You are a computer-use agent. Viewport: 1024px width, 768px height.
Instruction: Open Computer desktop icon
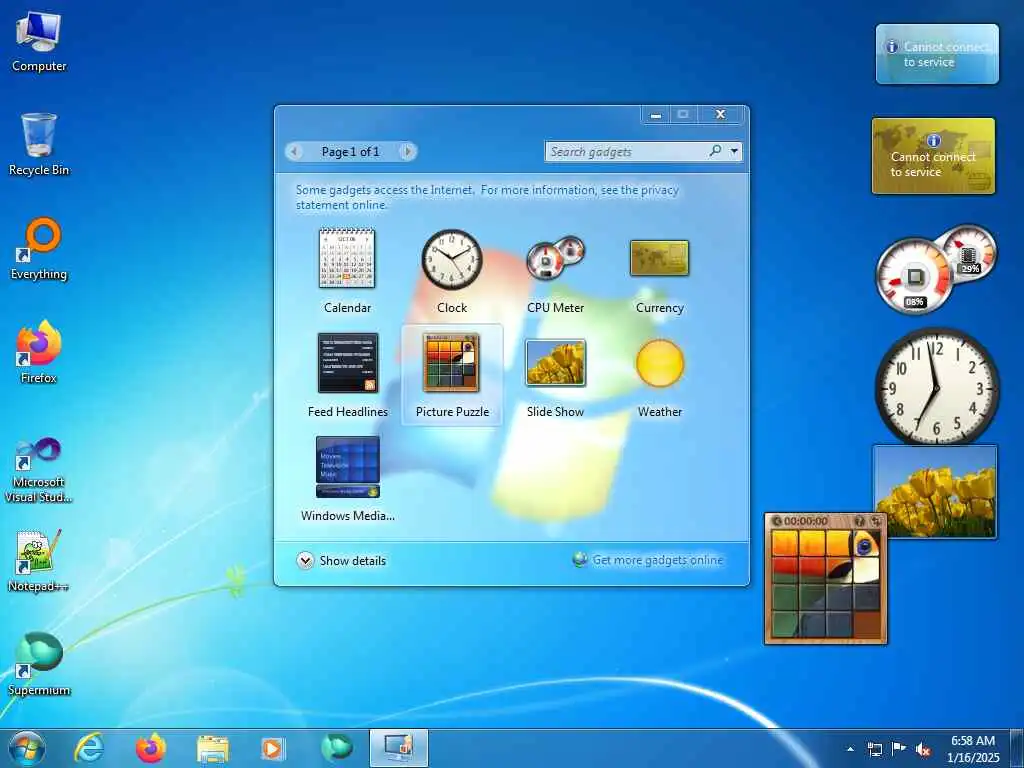click(x=39, y=42)
